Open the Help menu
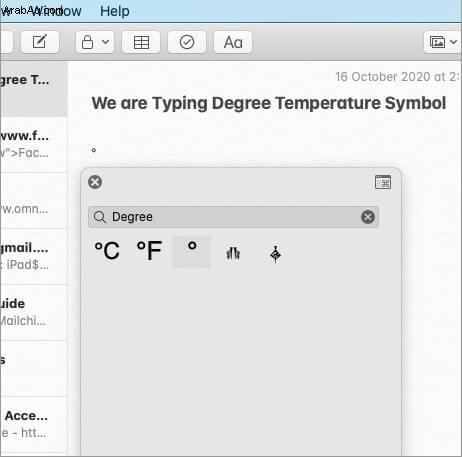Screen dimensions: 462x457 pyautogui.click(x=115, y=11)
